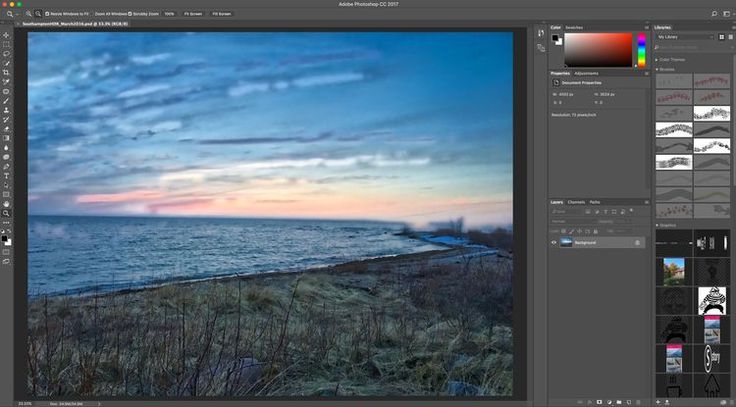Viewport: 736px width, 407px height.
Task: Click the Background layer lock icon
Action: point(637,242)
